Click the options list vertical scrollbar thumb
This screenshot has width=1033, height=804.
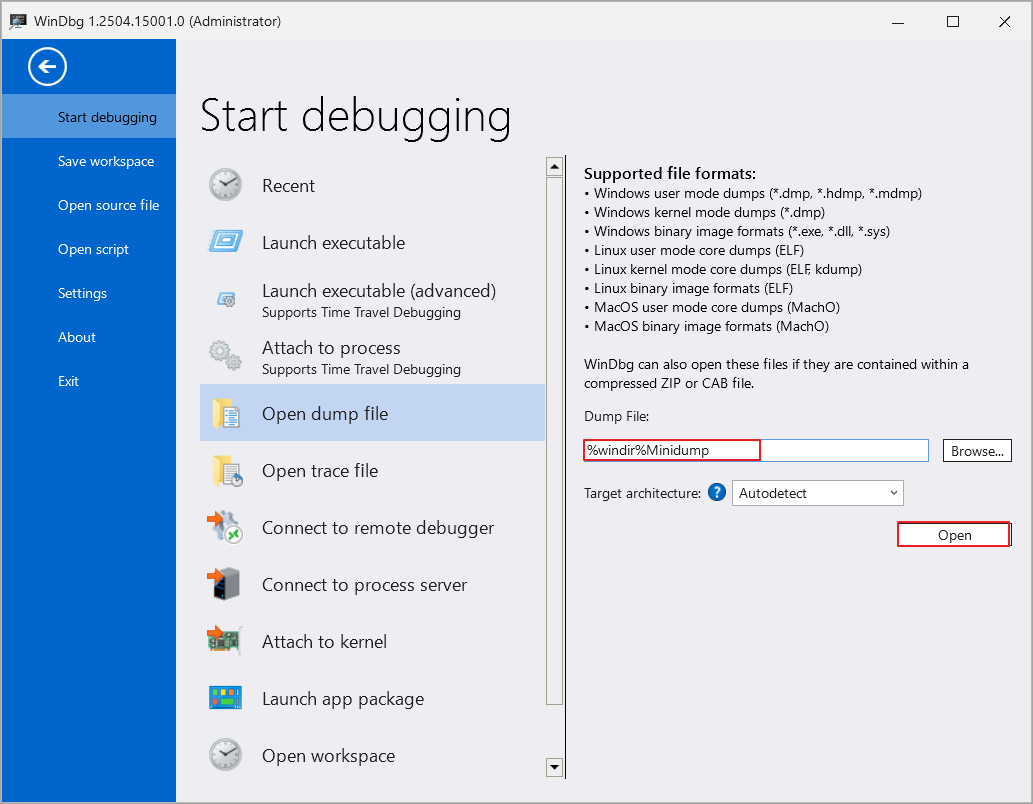pyautogui.click(x=554, y=441)
